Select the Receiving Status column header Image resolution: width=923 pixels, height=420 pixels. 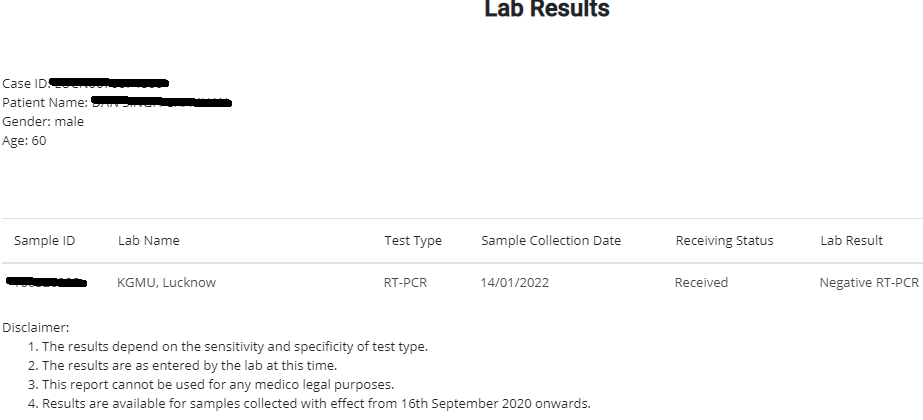coord(724,241)
